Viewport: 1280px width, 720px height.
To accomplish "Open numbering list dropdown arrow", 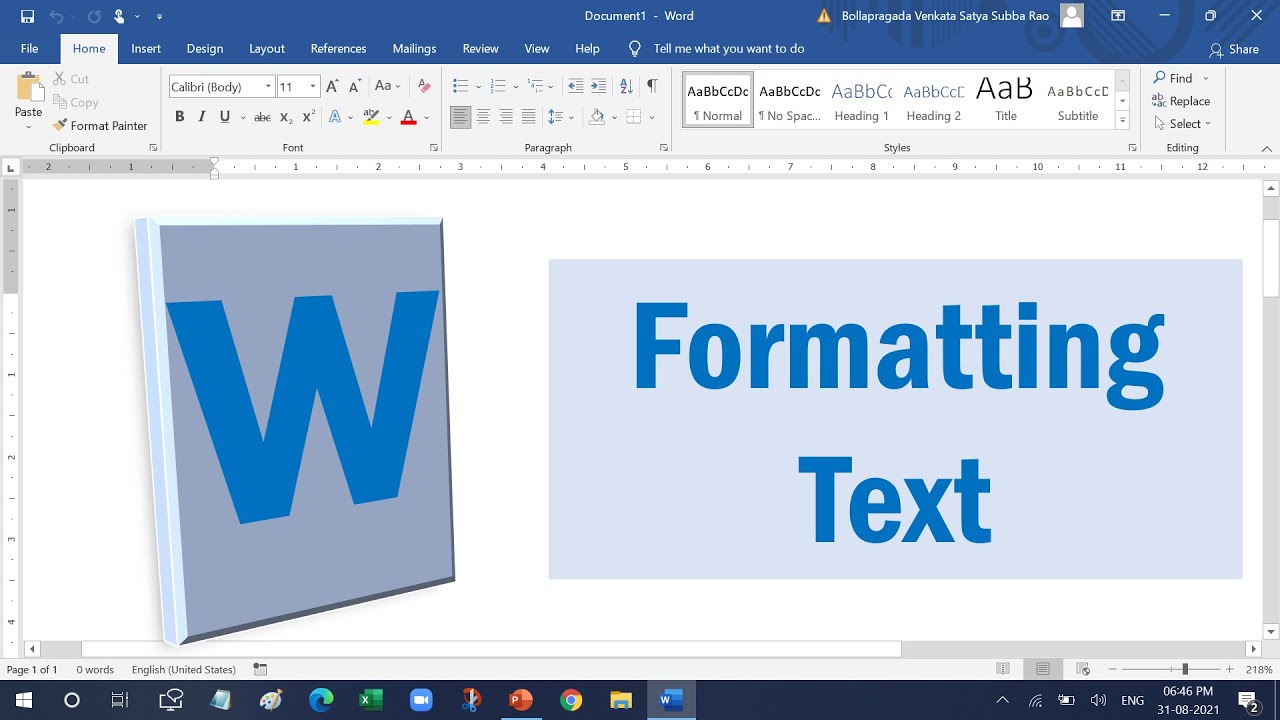I will 515,87.
